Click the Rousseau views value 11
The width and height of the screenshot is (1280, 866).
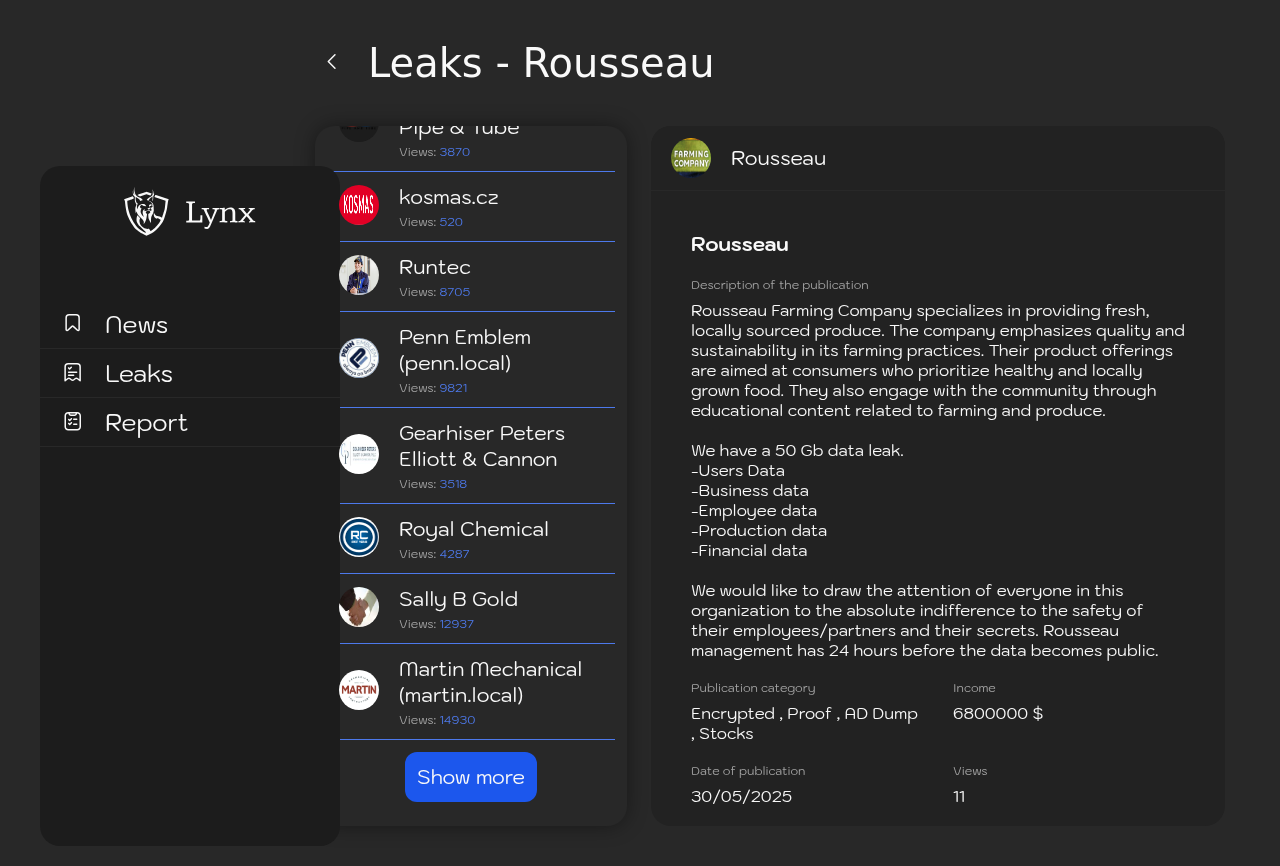tap(959, 796)
